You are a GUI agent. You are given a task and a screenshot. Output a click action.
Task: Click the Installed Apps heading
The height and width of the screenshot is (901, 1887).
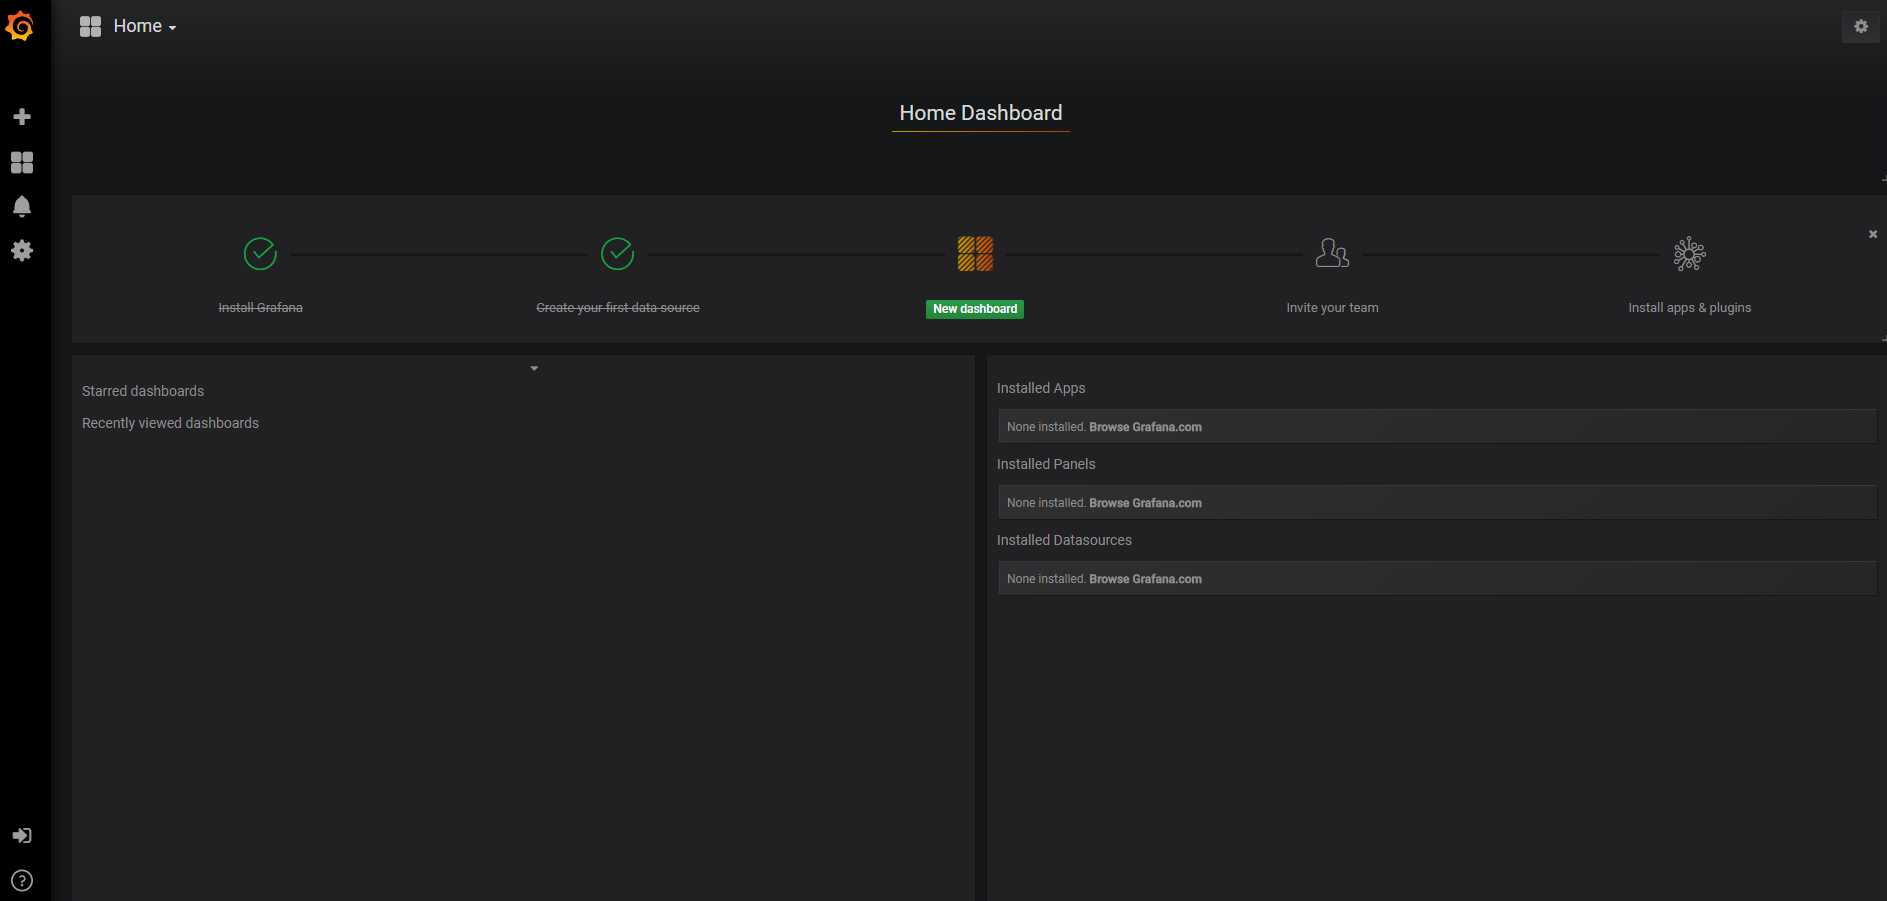(1041, 388)
